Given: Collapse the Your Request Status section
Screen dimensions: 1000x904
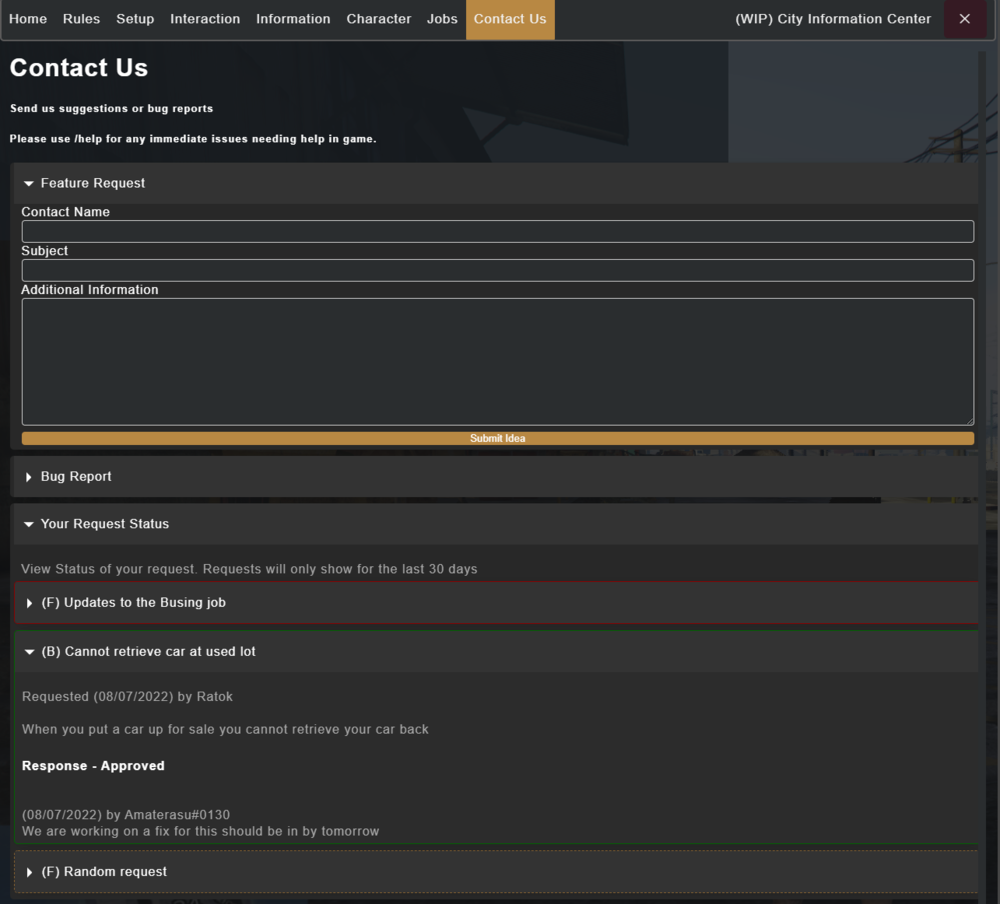Looking at the screenshot, I should [x=105, y=523].
